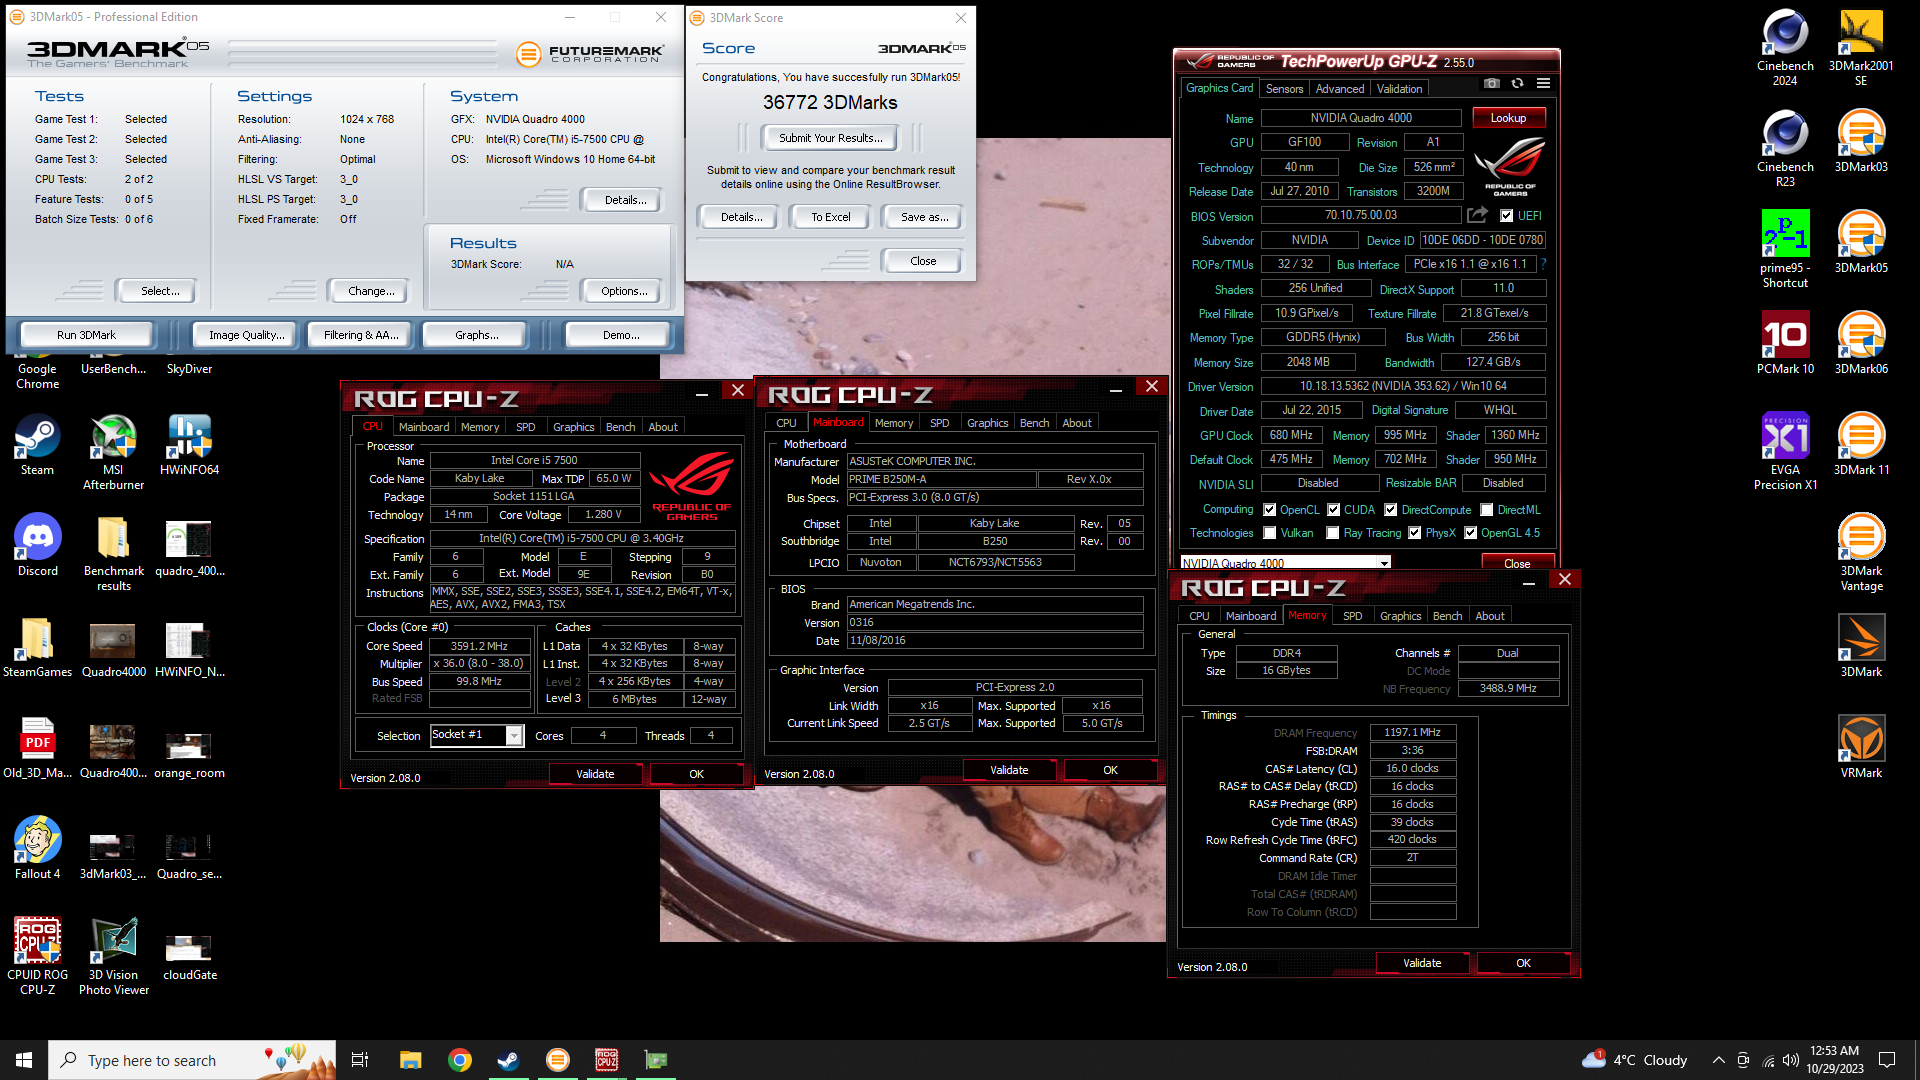This screenshot has width=1920, height=1080.
Task: Launch the prime95 shortcut
Action: [x=1785, y=250]
